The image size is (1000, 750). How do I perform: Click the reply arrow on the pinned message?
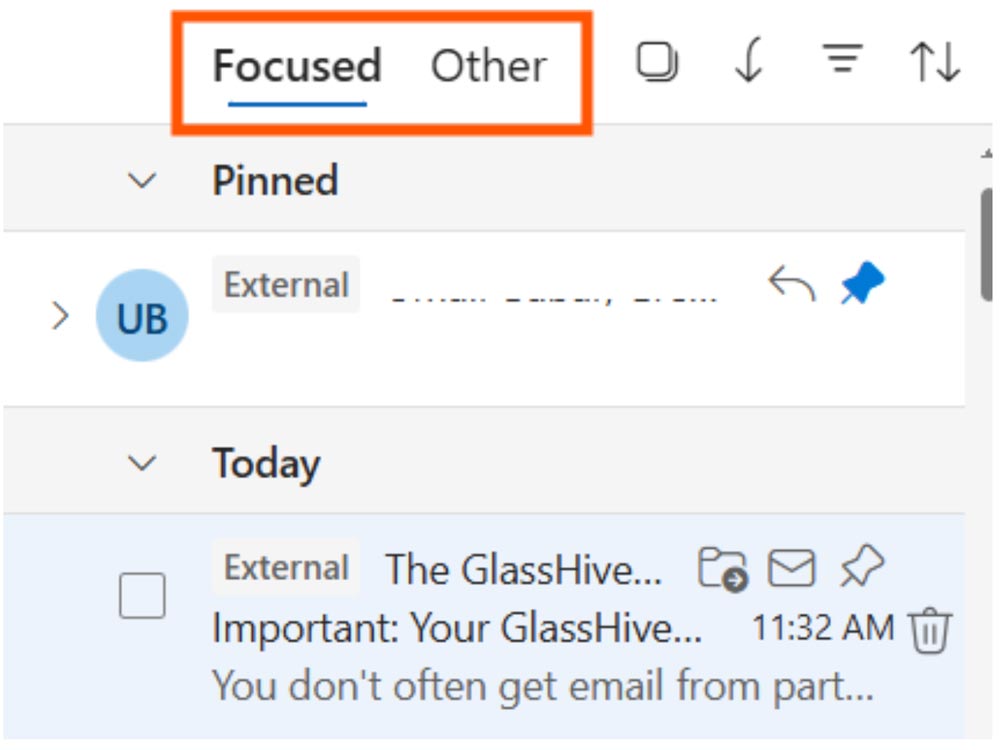(791, 285)
